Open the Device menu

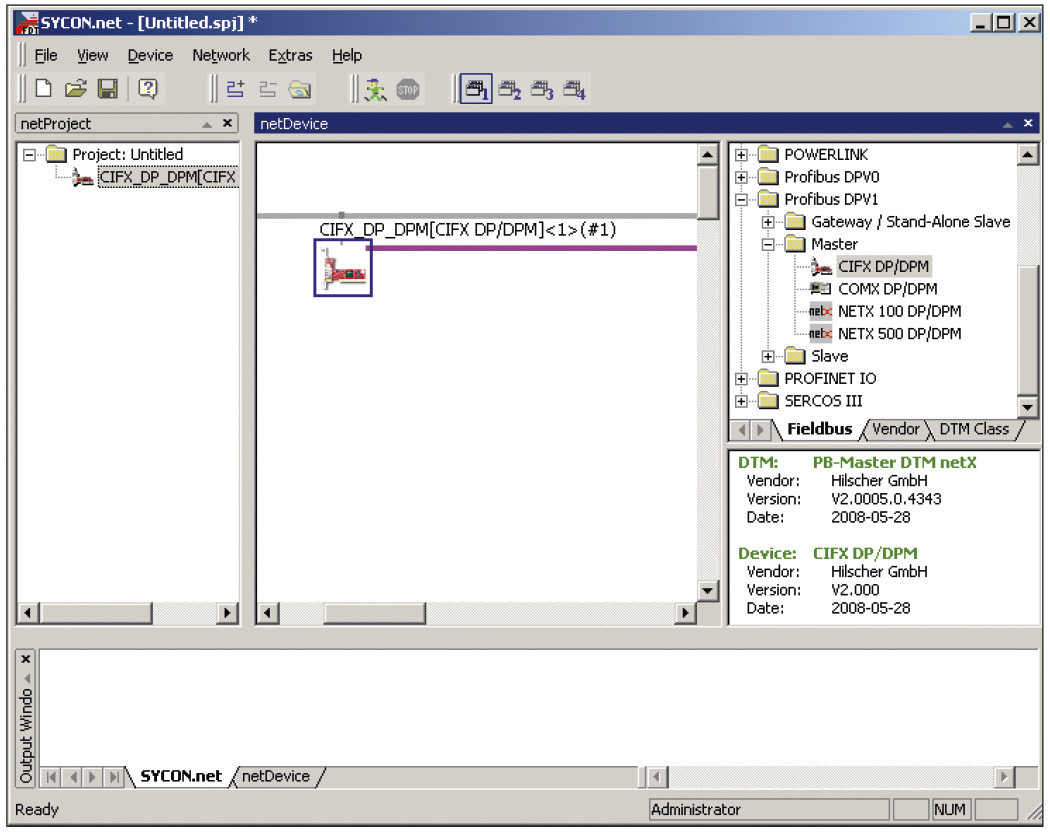[150, 56]
